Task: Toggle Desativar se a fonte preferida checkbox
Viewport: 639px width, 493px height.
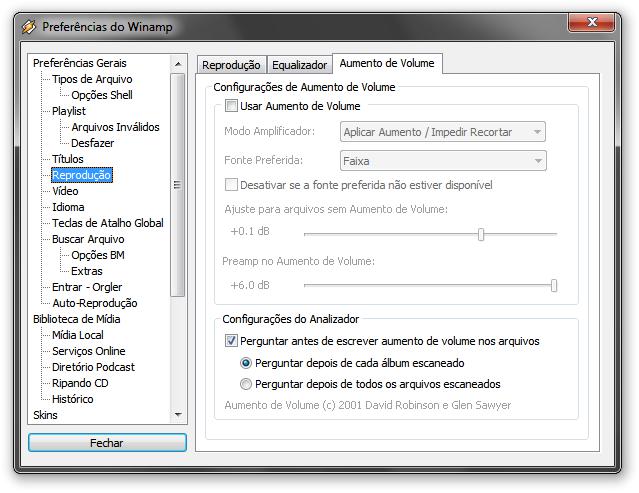Action: [231, 185]
